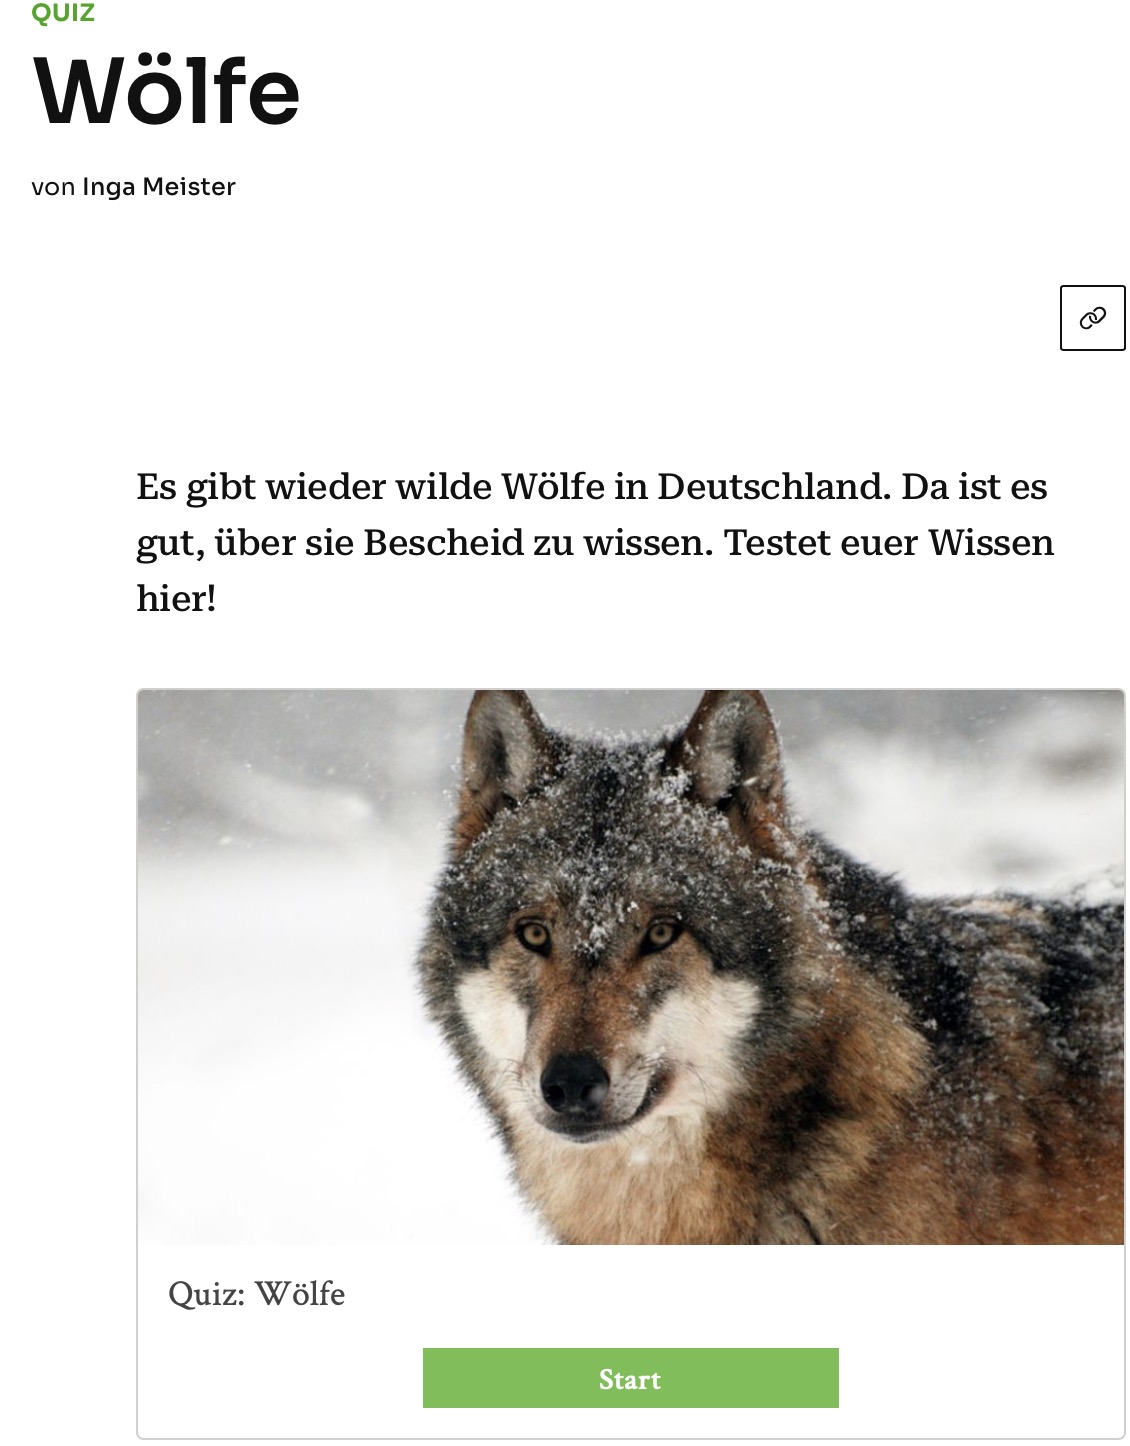The width and height of the screenshot is (1130, 1446).
Task: Click the wolf's left-side eye in photo
Action: point(533,936)
